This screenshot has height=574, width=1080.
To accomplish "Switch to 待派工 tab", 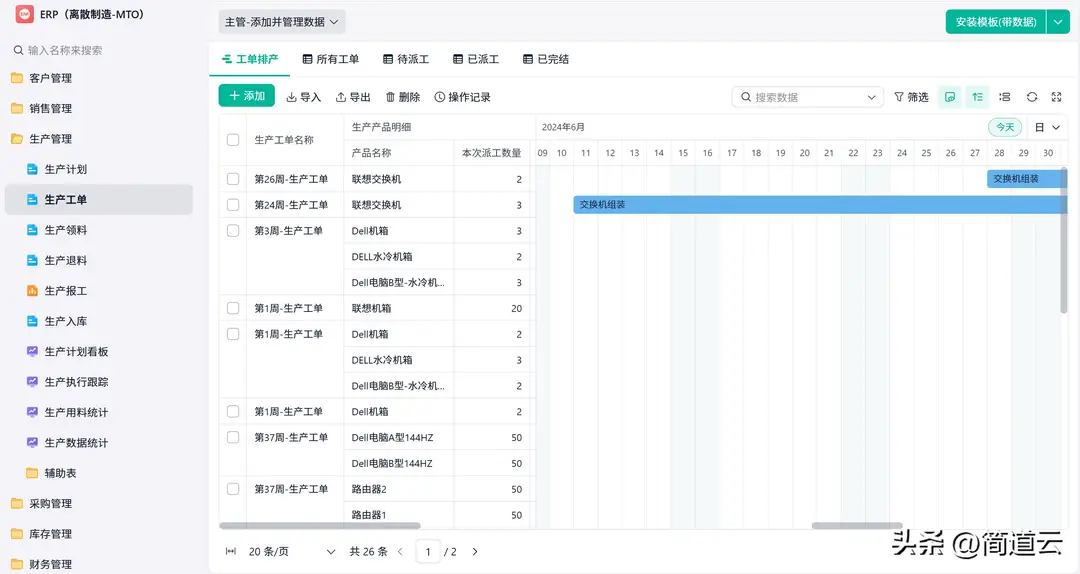I will pyautogui.click(x=406, y=59).
